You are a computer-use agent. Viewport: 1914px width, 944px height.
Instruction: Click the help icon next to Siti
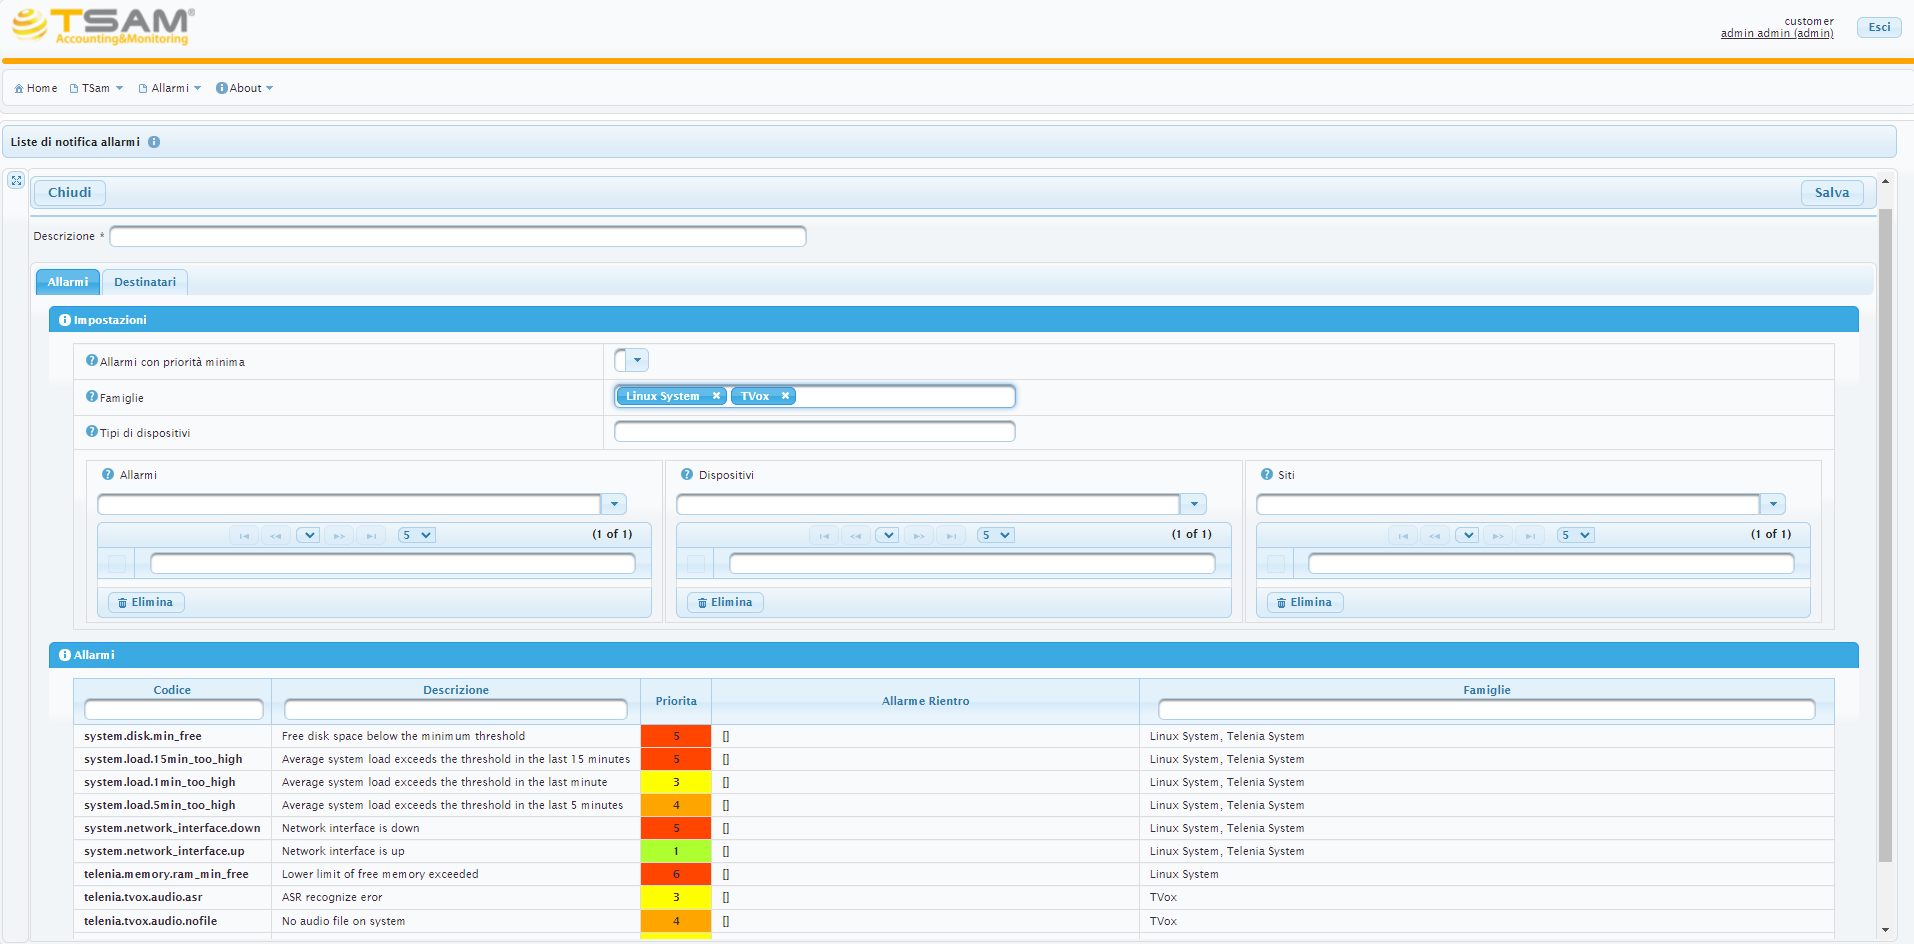point(1267,474)
